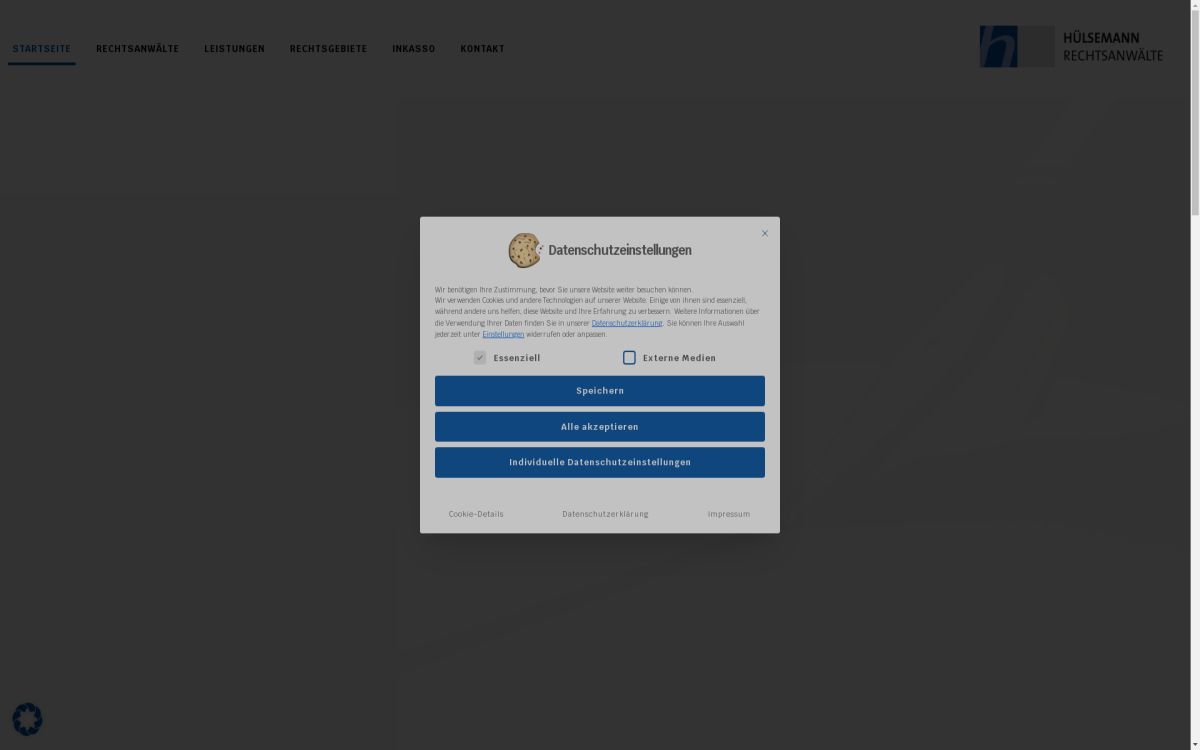This screenshot has height=750, width=1200.
Task: Go to the RECHTSGEBIETE section
Action: click(328, 48)
